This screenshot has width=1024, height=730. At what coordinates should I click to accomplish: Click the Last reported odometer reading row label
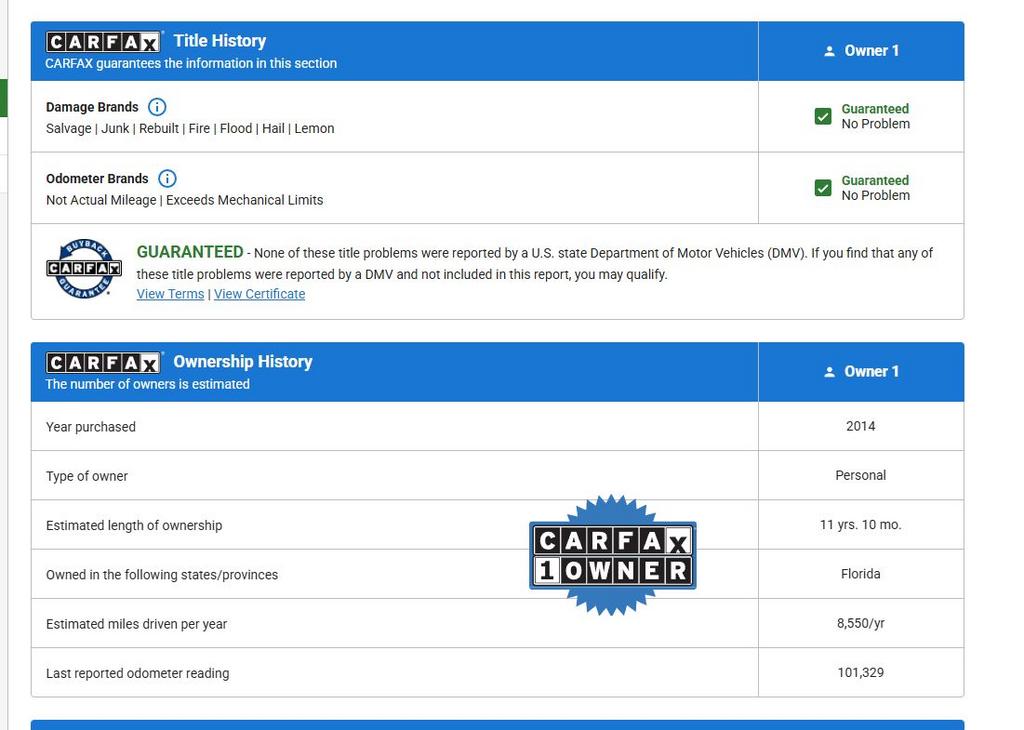[x=137, y=673]
